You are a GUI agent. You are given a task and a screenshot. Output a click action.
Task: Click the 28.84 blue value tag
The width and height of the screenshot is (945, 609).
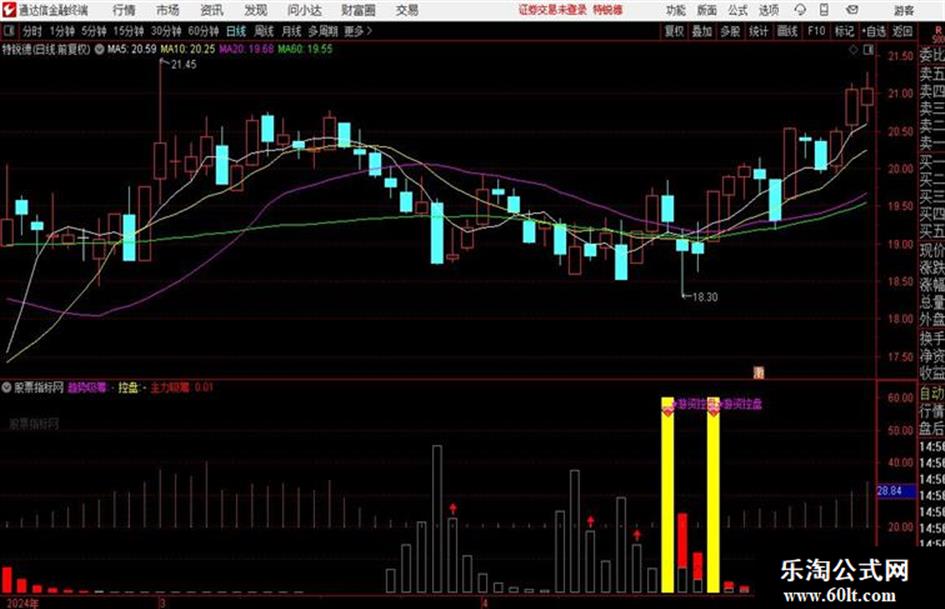(x=896, y=491)
